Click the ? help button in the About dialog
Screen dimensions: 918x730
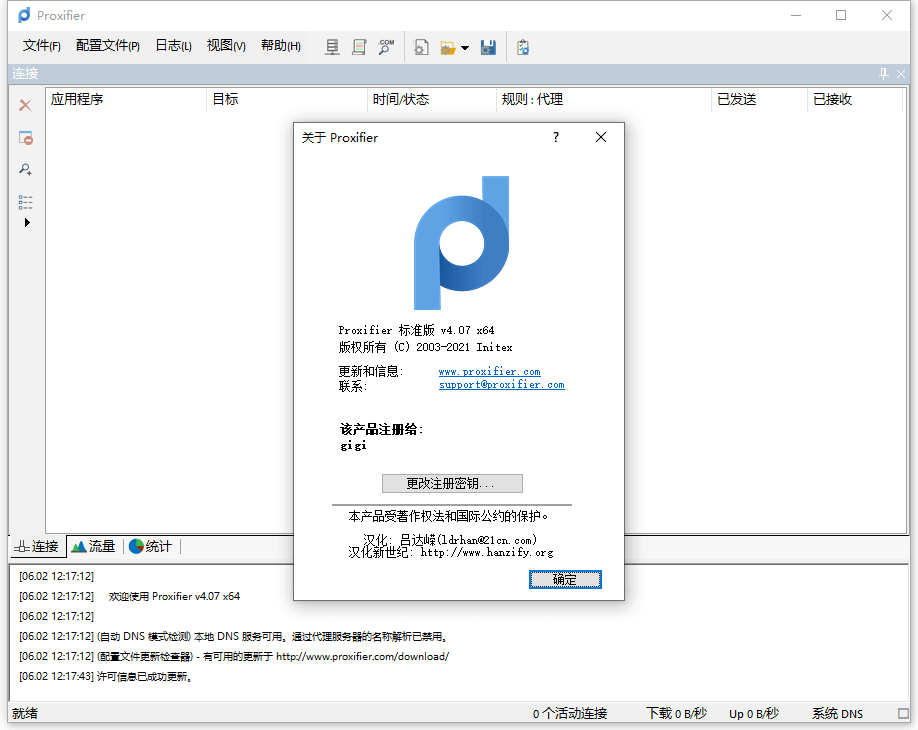pyautogui.click(x=556, y=137)
